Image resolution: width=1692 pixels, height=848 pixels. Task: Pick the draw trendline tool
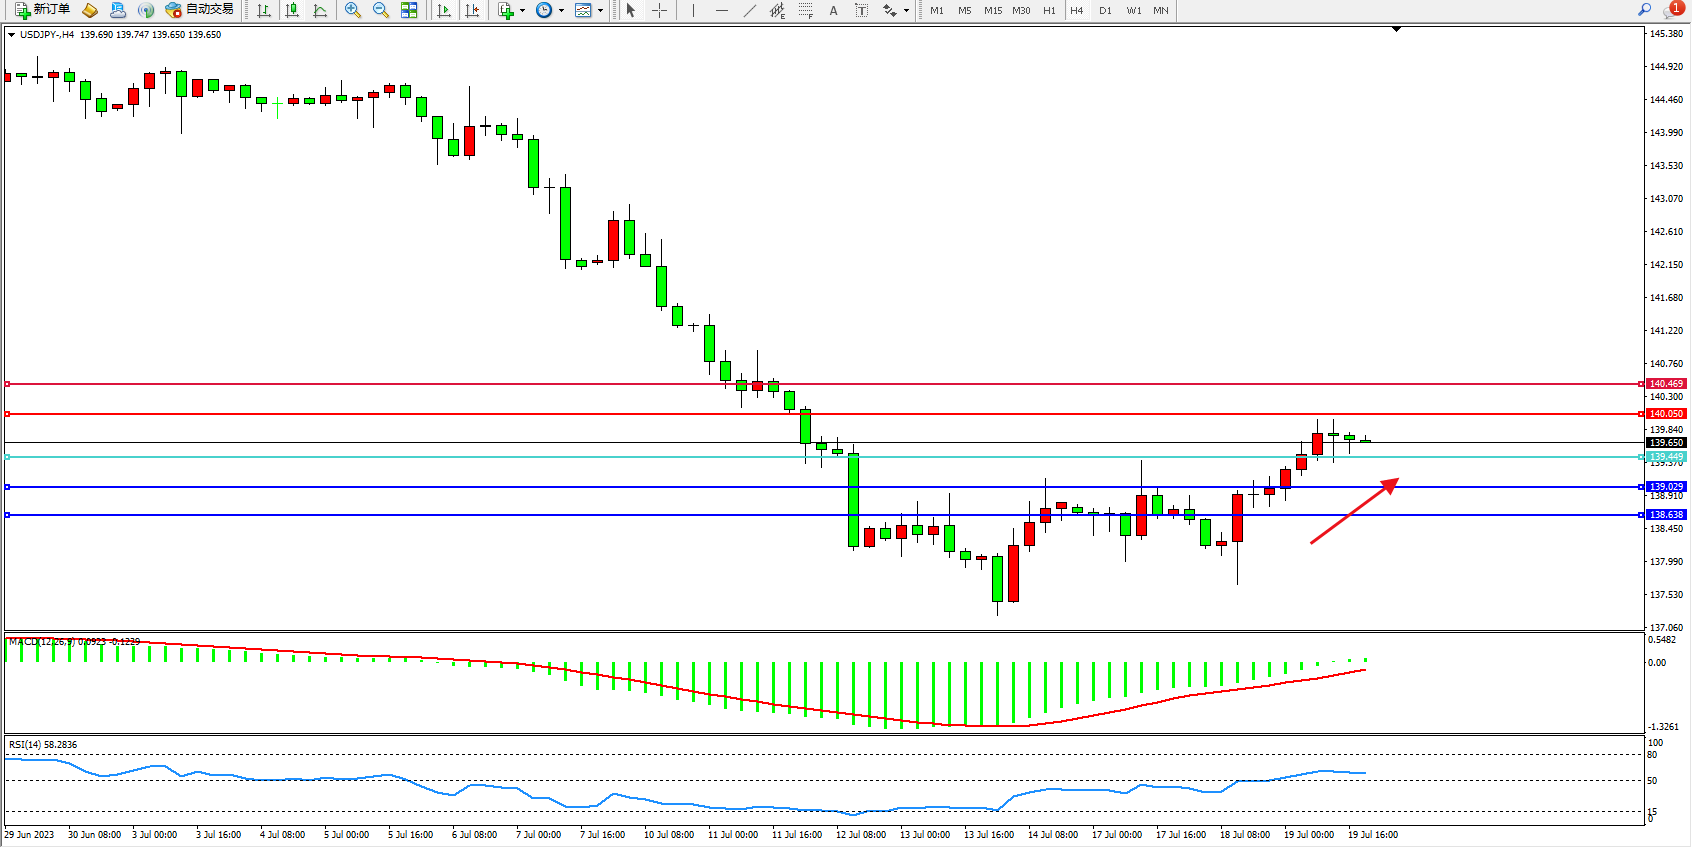[x=750, y=10]
